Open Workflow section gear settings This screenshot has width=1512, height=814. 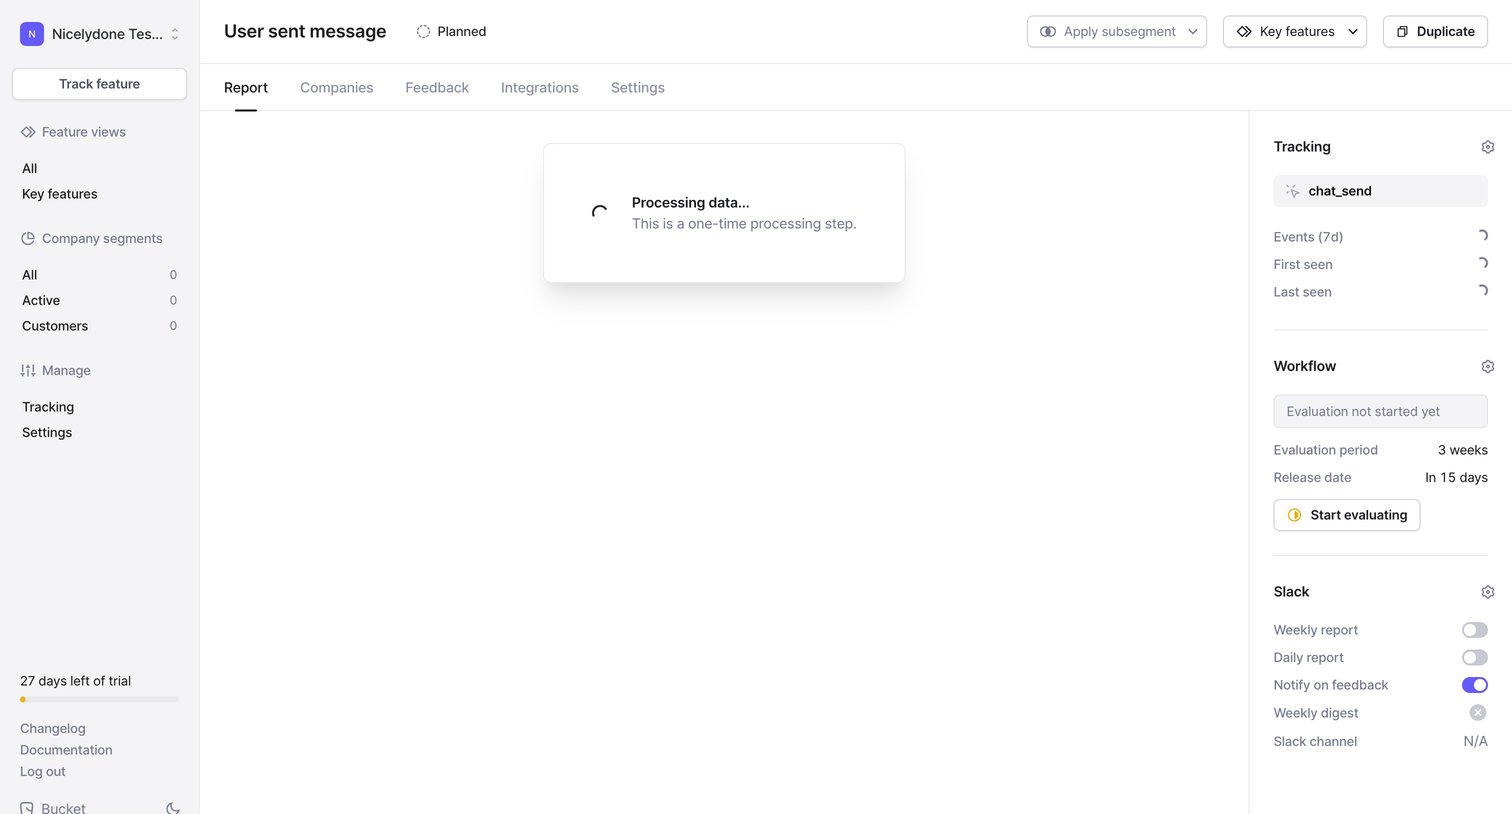click(x=1487, y=367)
